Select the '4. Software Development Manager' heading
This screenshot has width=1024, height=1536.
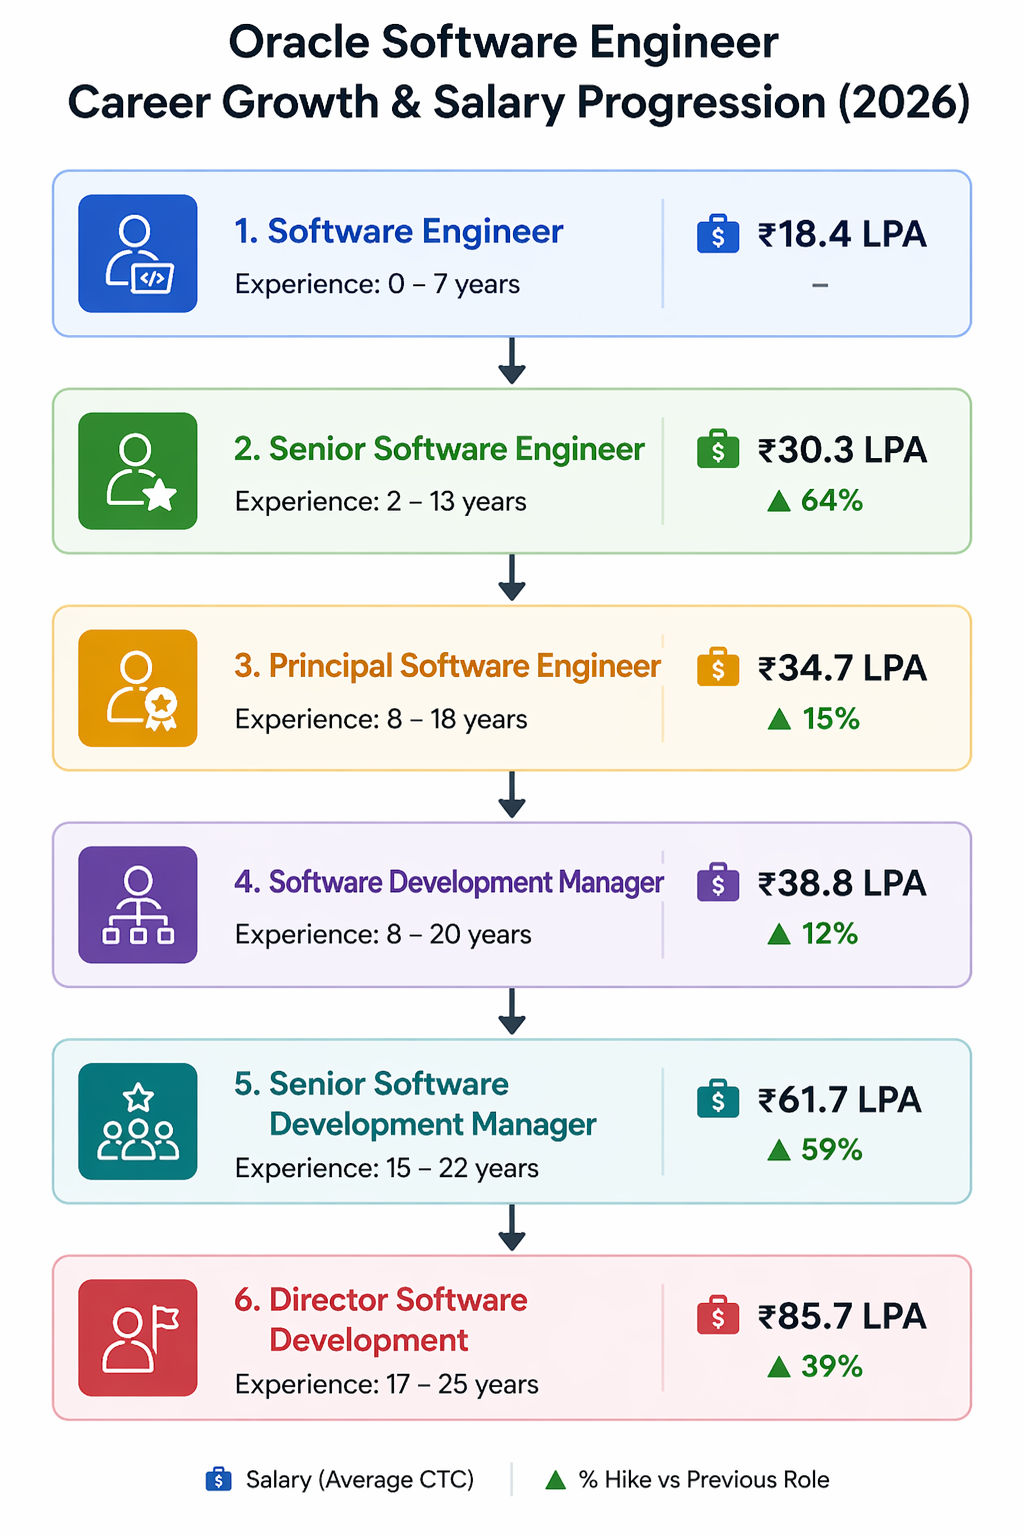pos(449,883)
